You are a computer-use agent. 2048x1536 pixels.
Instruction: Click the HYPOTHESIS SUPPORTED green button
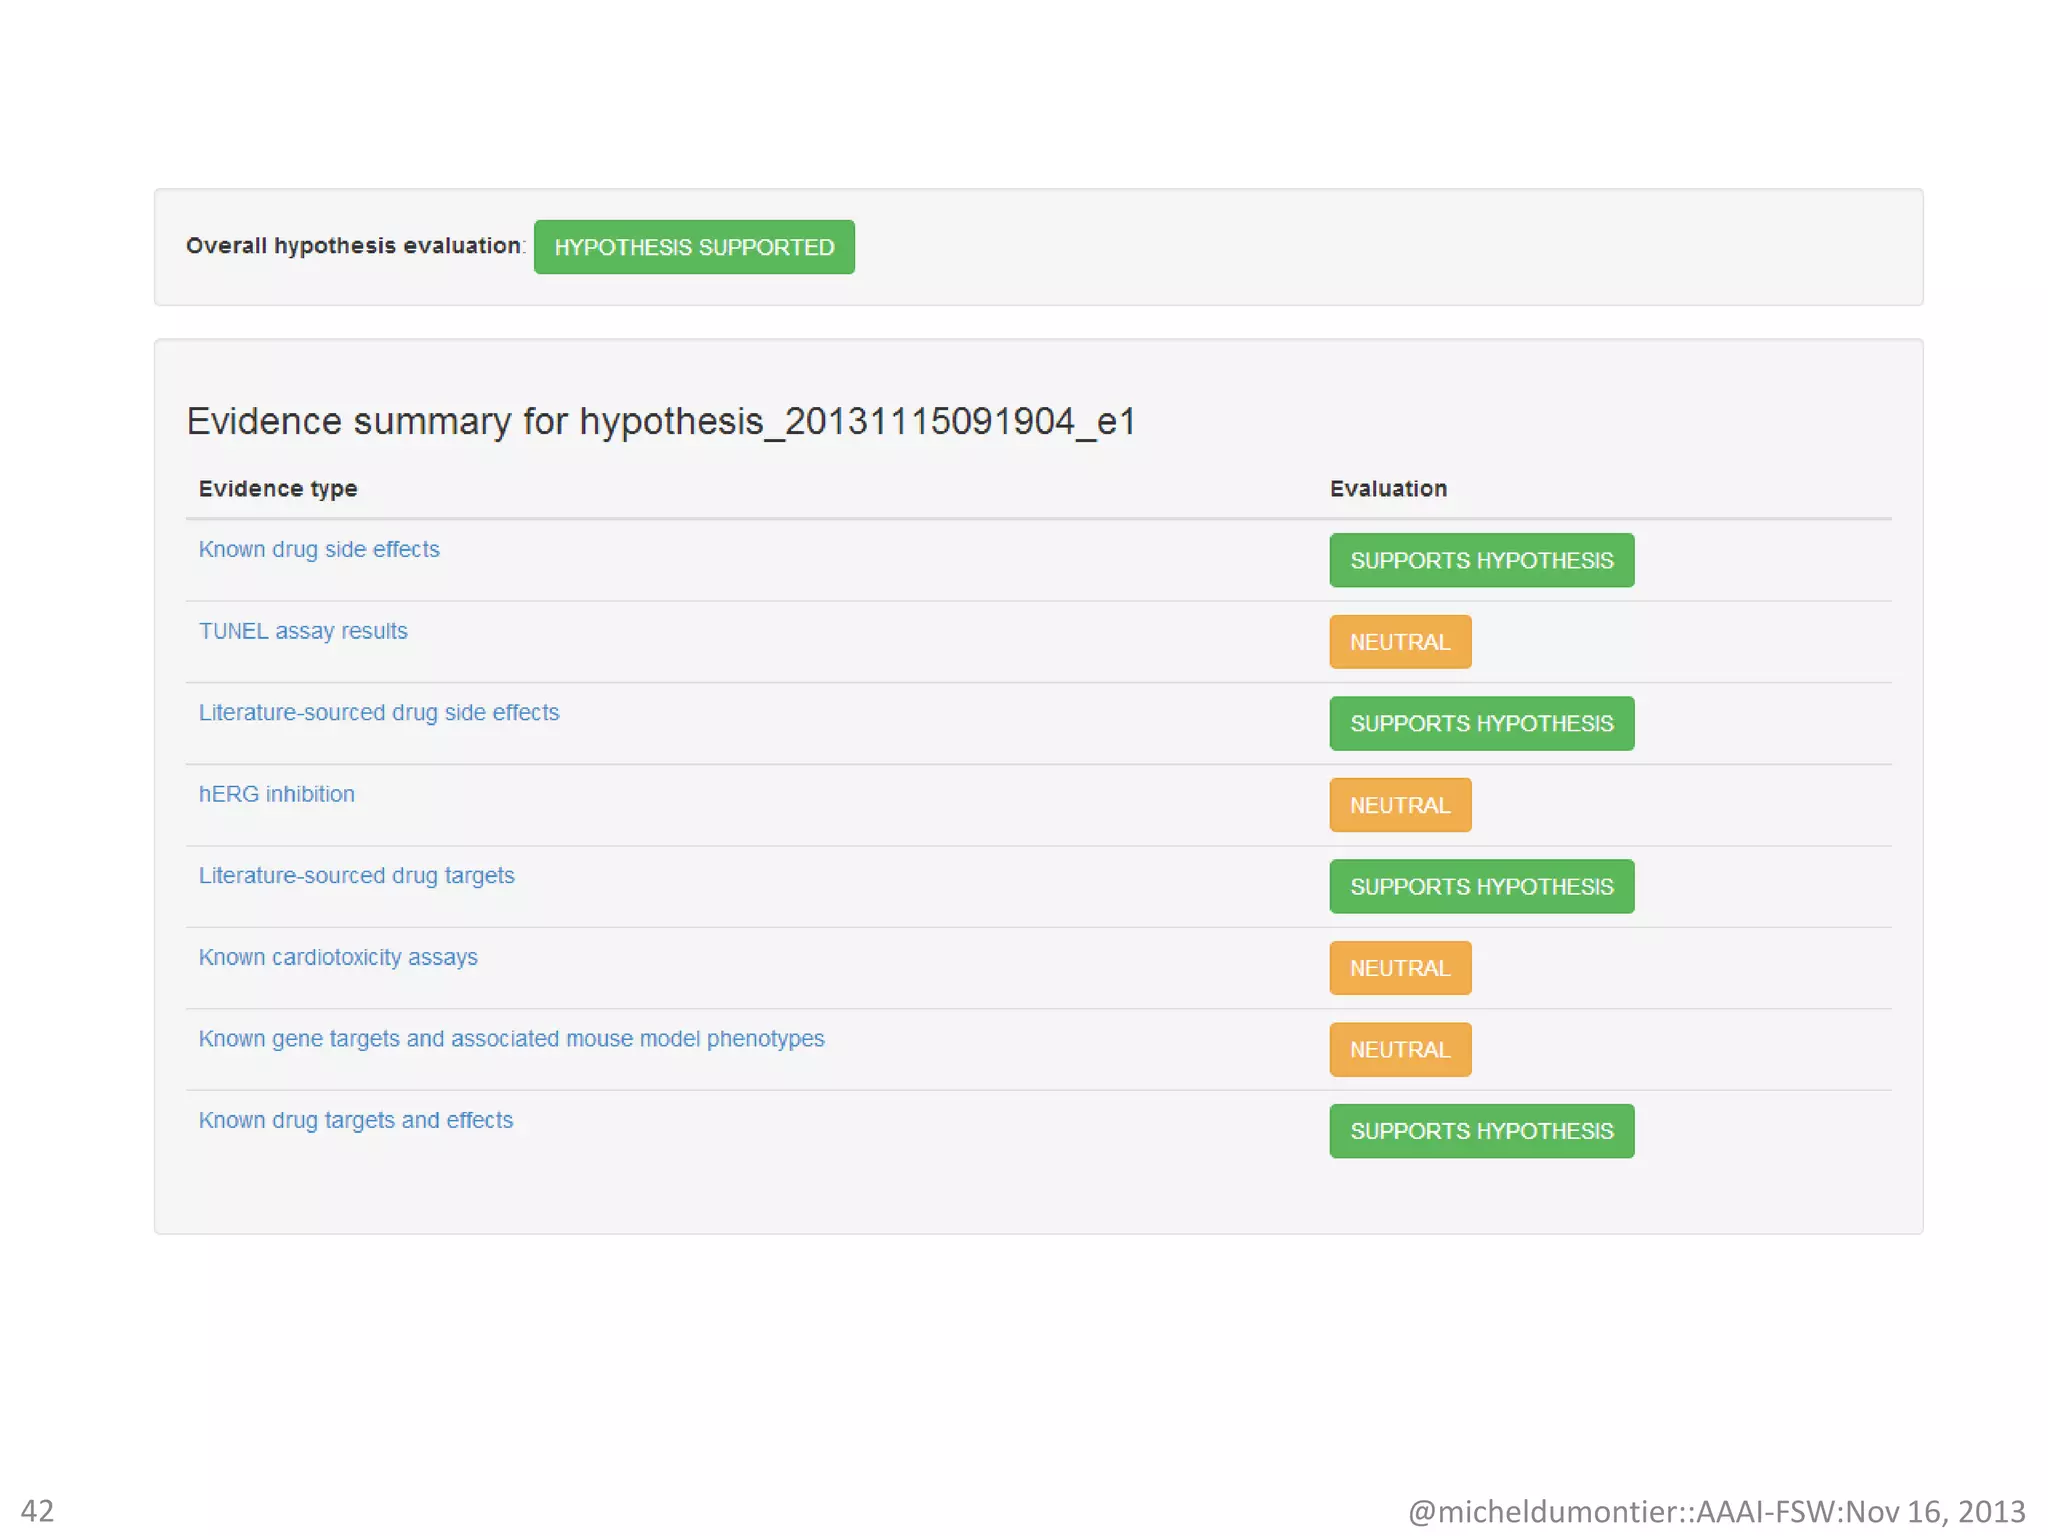click(x=693, y=247)
